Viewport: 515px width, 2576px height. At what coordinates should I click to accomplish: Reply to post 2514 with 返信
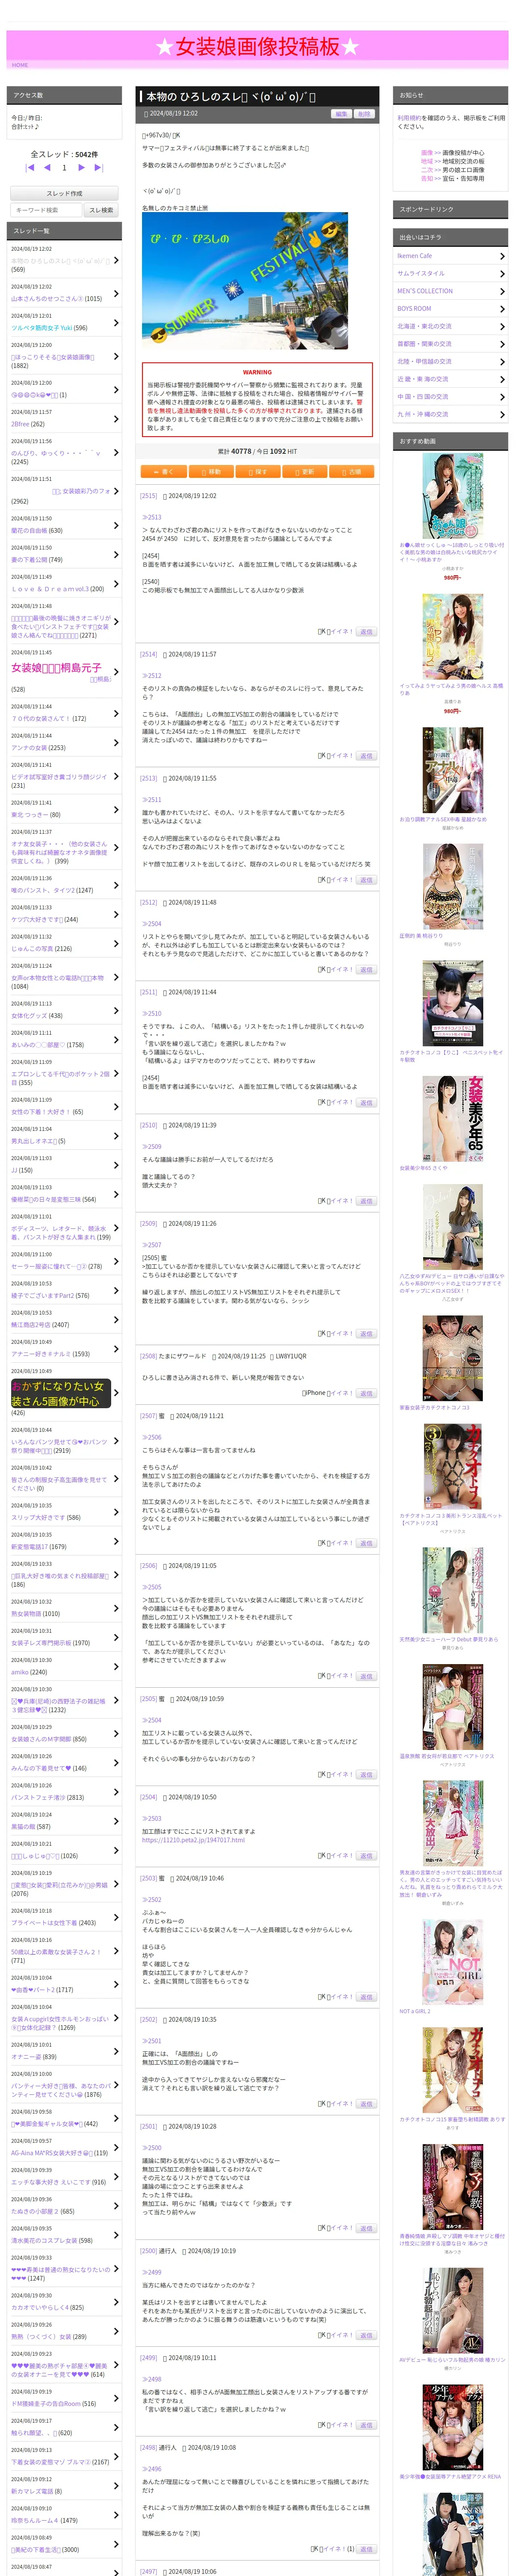[366, 756]
